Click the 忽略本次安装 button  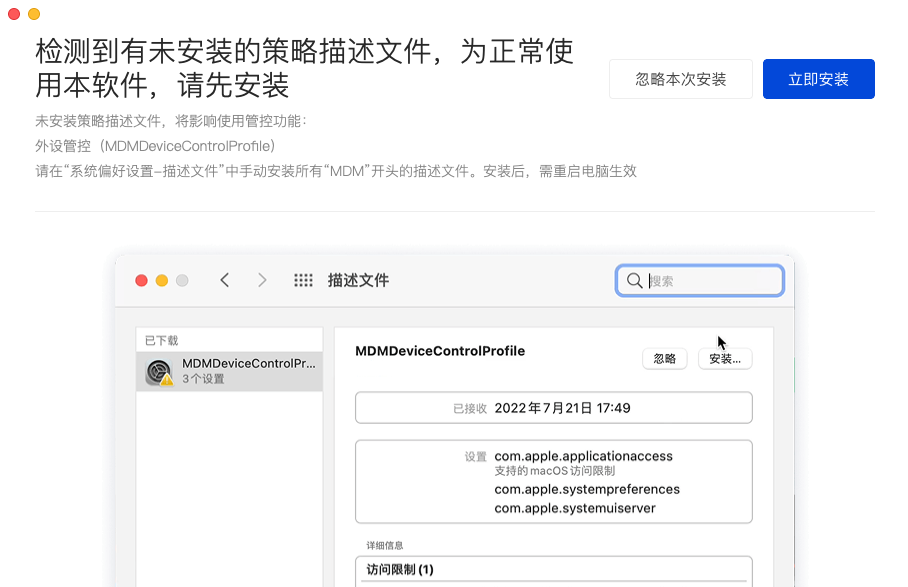(x=680, y=79)
